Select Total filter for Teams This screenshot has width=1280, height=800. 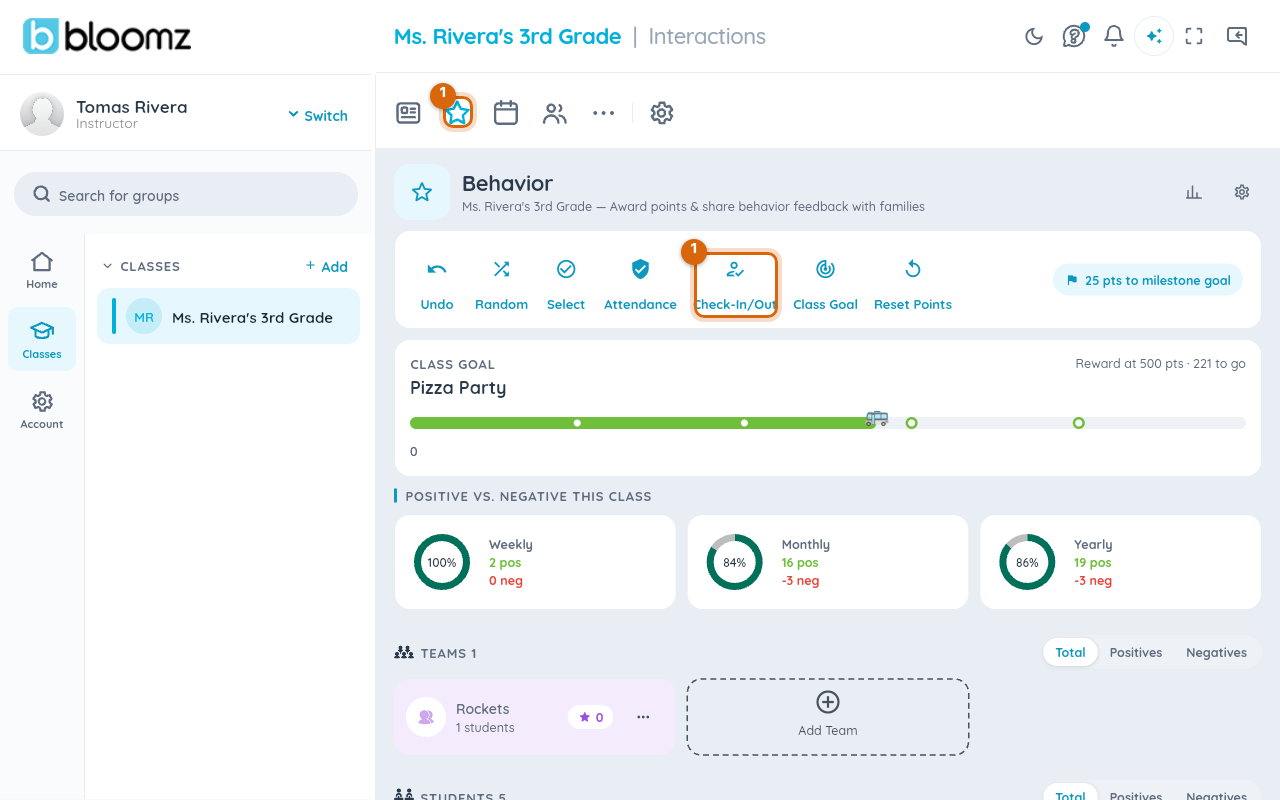click(1070, 652)
